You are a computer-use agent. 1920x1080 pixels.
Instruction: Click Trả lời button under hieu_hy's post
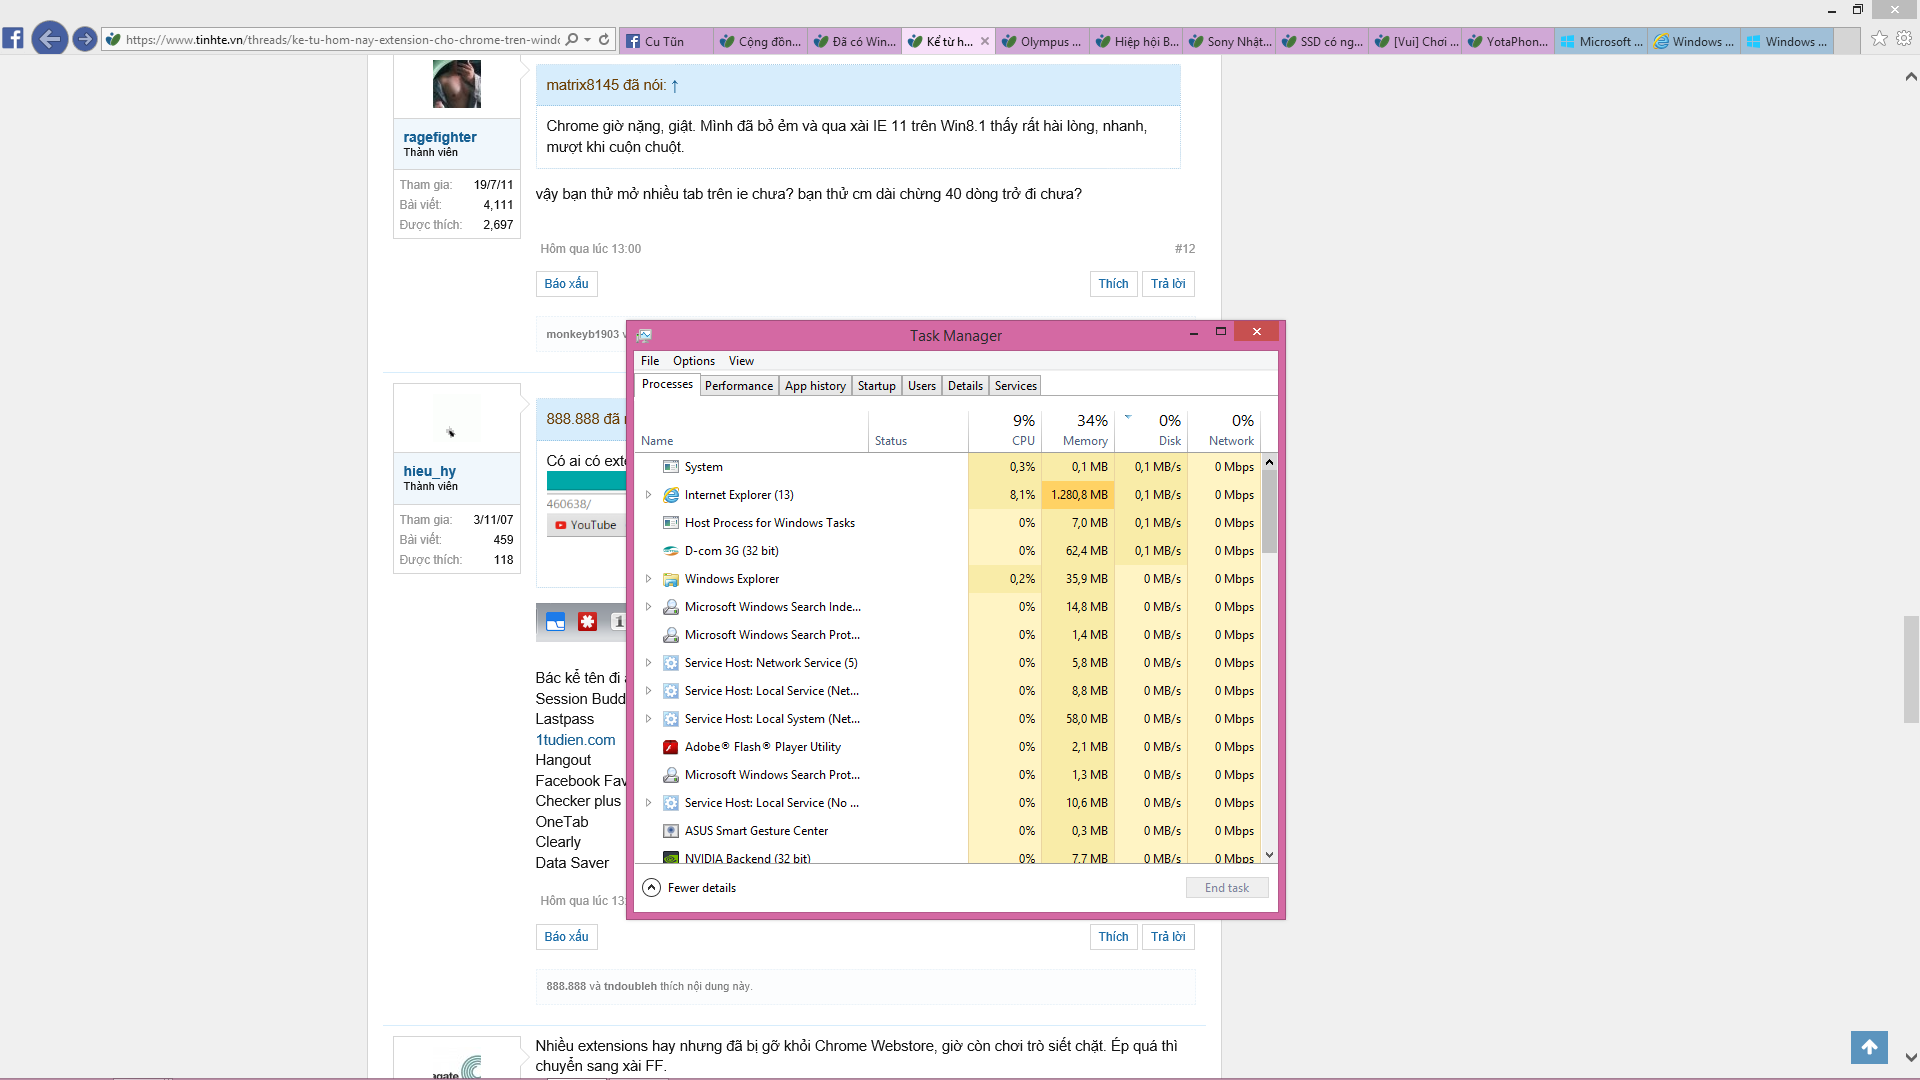[x=1168, y=937]
